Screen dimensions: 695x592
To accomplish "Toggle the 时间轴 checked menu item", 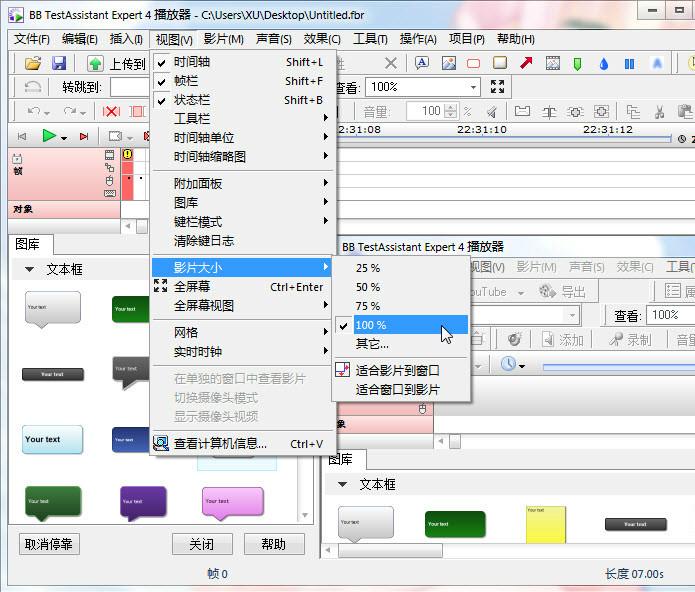I will (x=192, y=62).
